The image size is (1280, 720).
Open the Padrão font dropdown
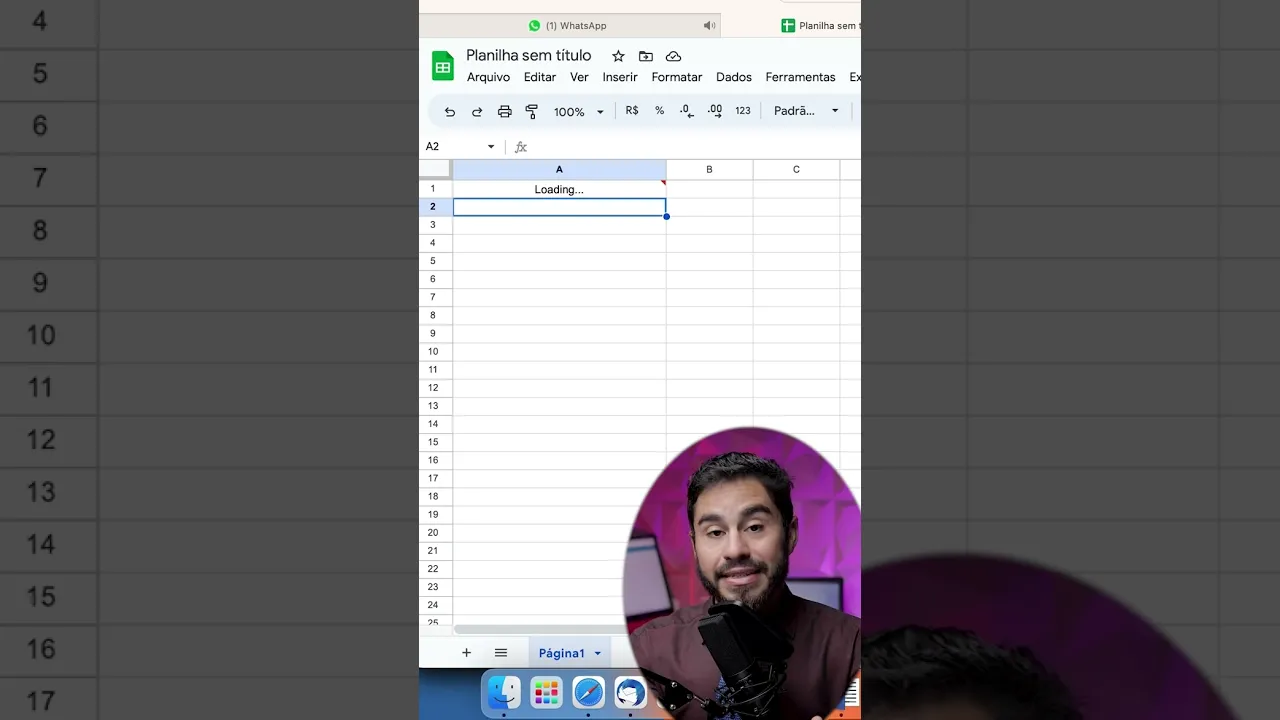(x=806, y=111)
